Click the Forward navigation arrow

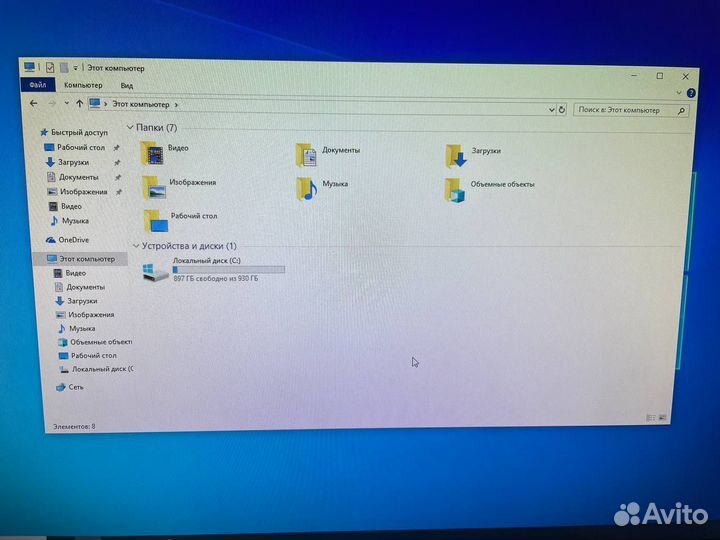pyautogui.click(x=52, y=104)
